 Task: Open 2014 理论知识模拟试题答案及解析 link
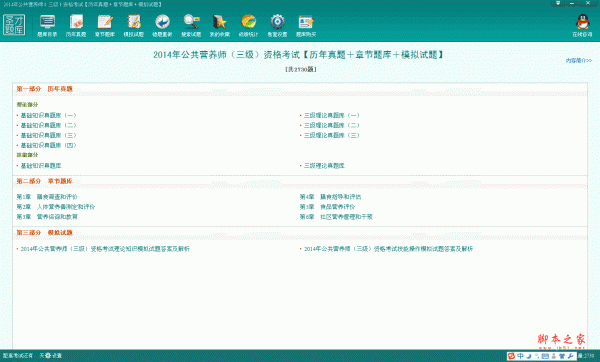(105, 249)
